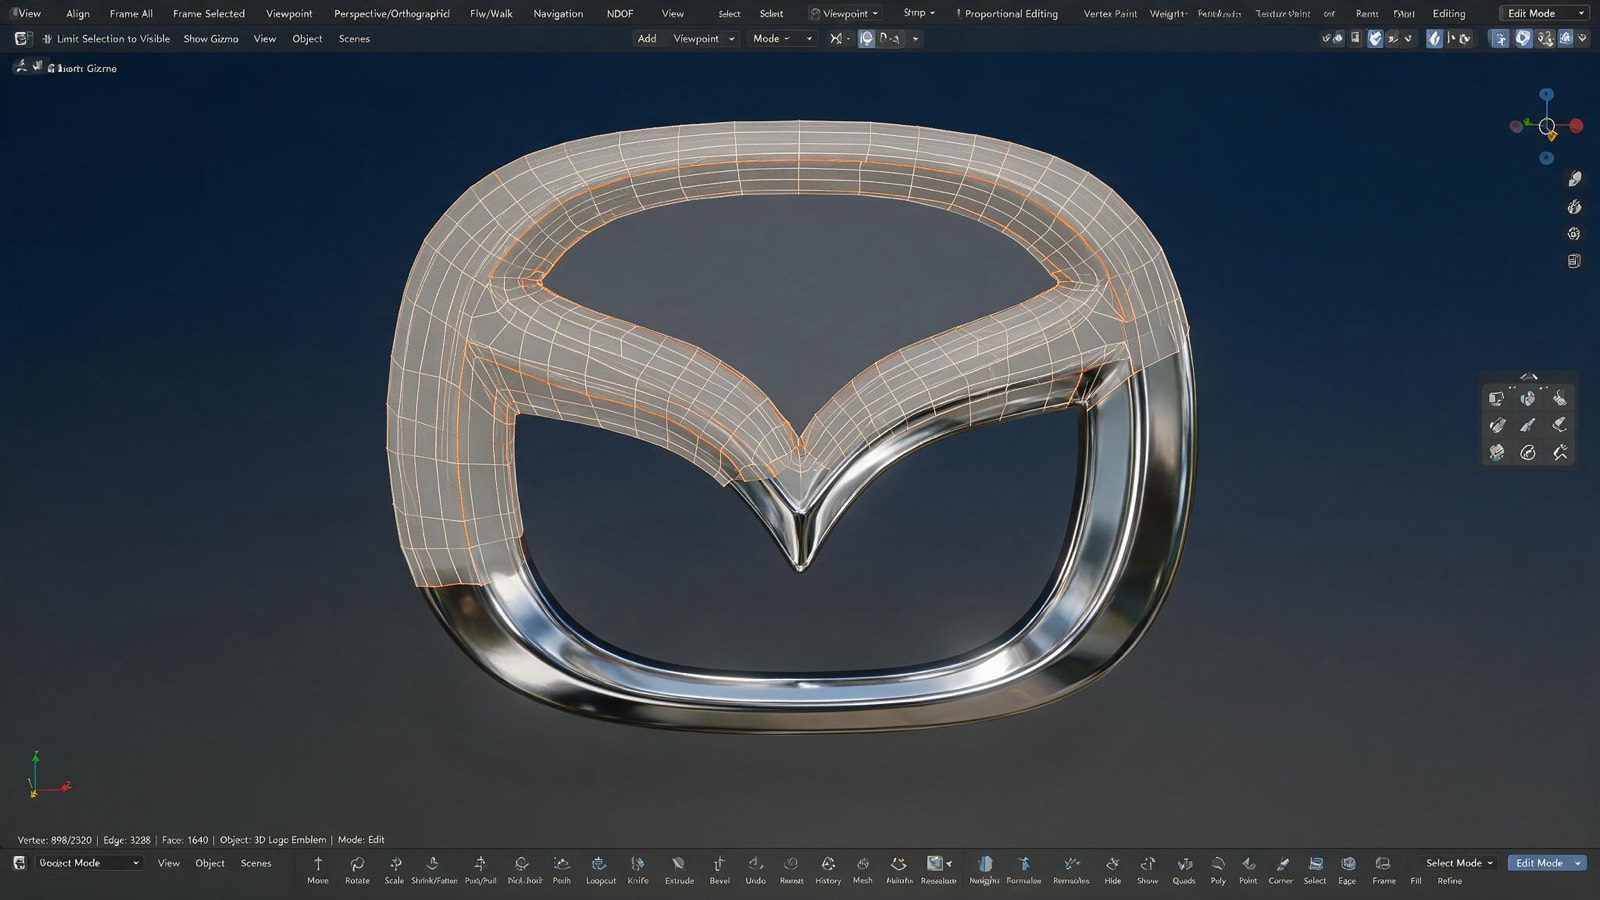The width and height of the screenshot is (1600, 900).
Task: Open the Edit Mode dropdown at top right
Action: tap(1545, 13)
